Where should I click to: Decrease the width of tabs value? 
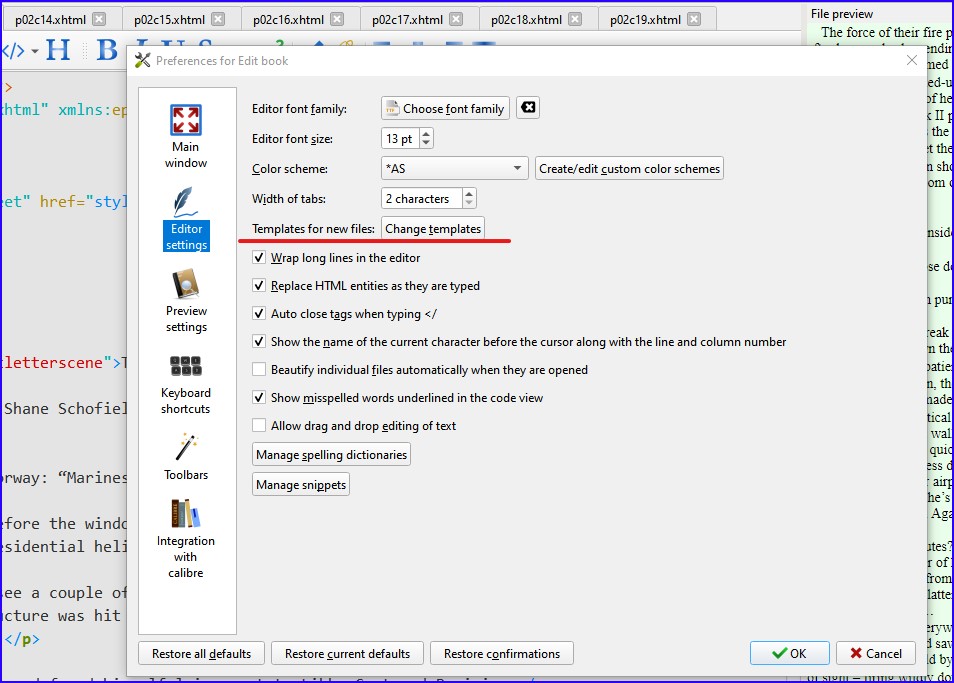(x=468, y=203)
